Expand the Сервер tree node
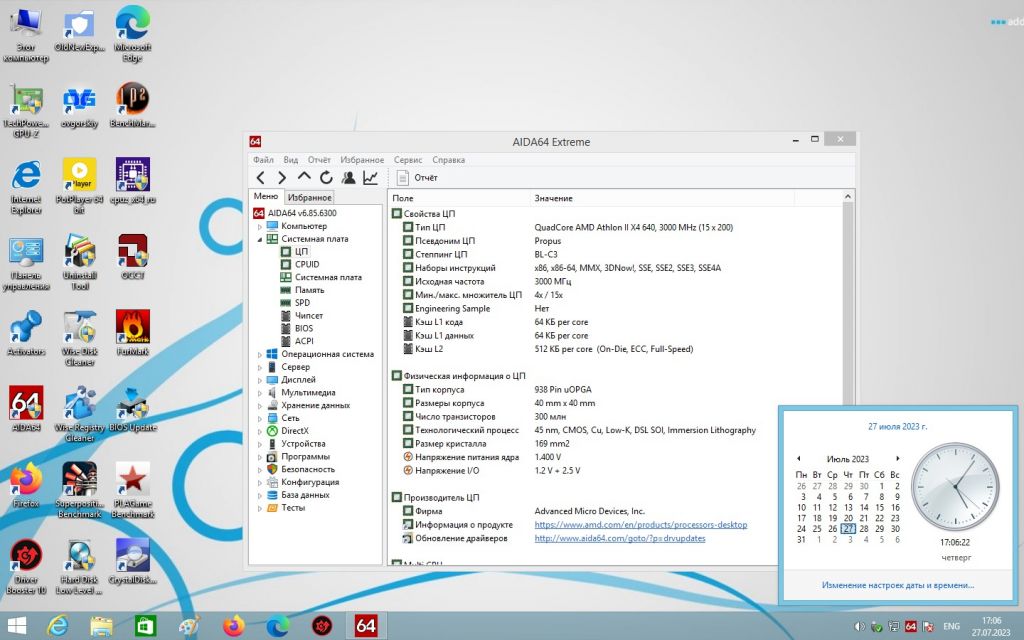Viewport: 1024px width, 640px height. click(259, 368)
